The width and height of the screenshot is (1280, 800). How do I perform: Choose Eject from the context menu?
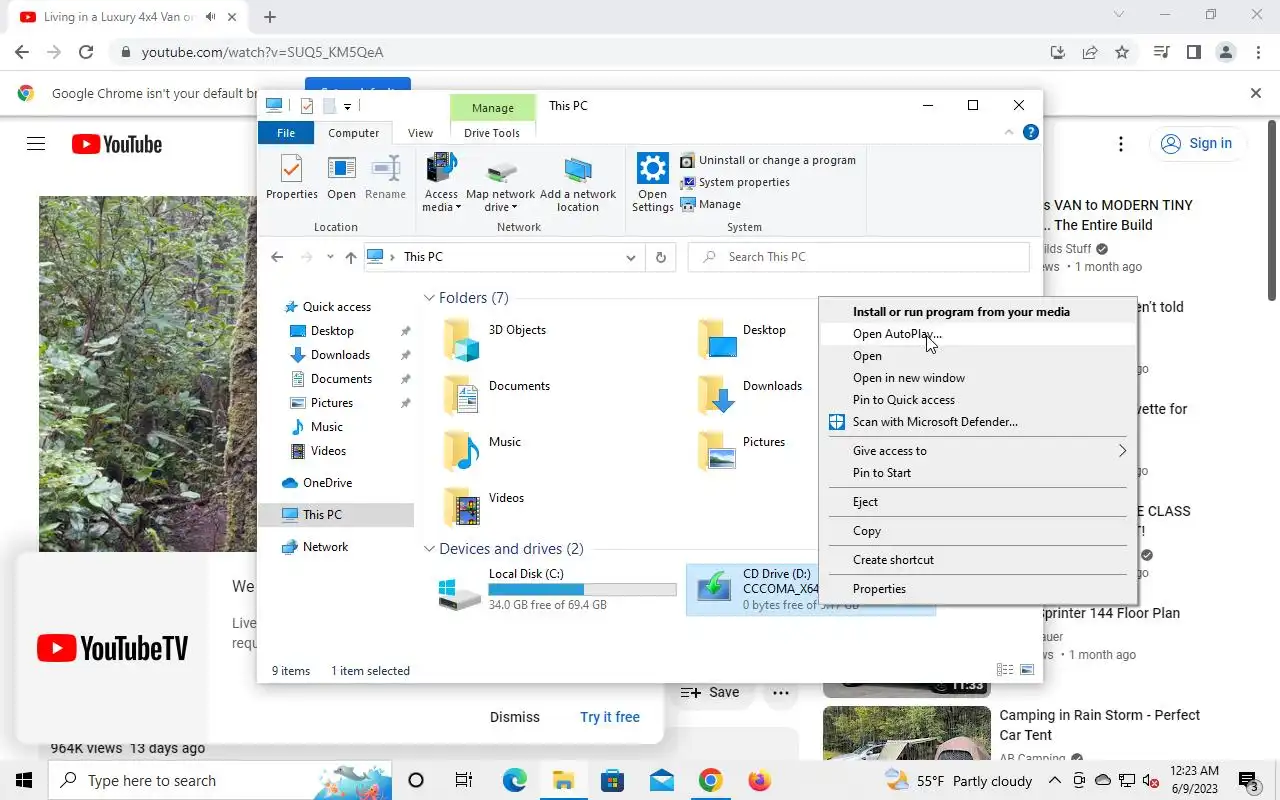977,502
